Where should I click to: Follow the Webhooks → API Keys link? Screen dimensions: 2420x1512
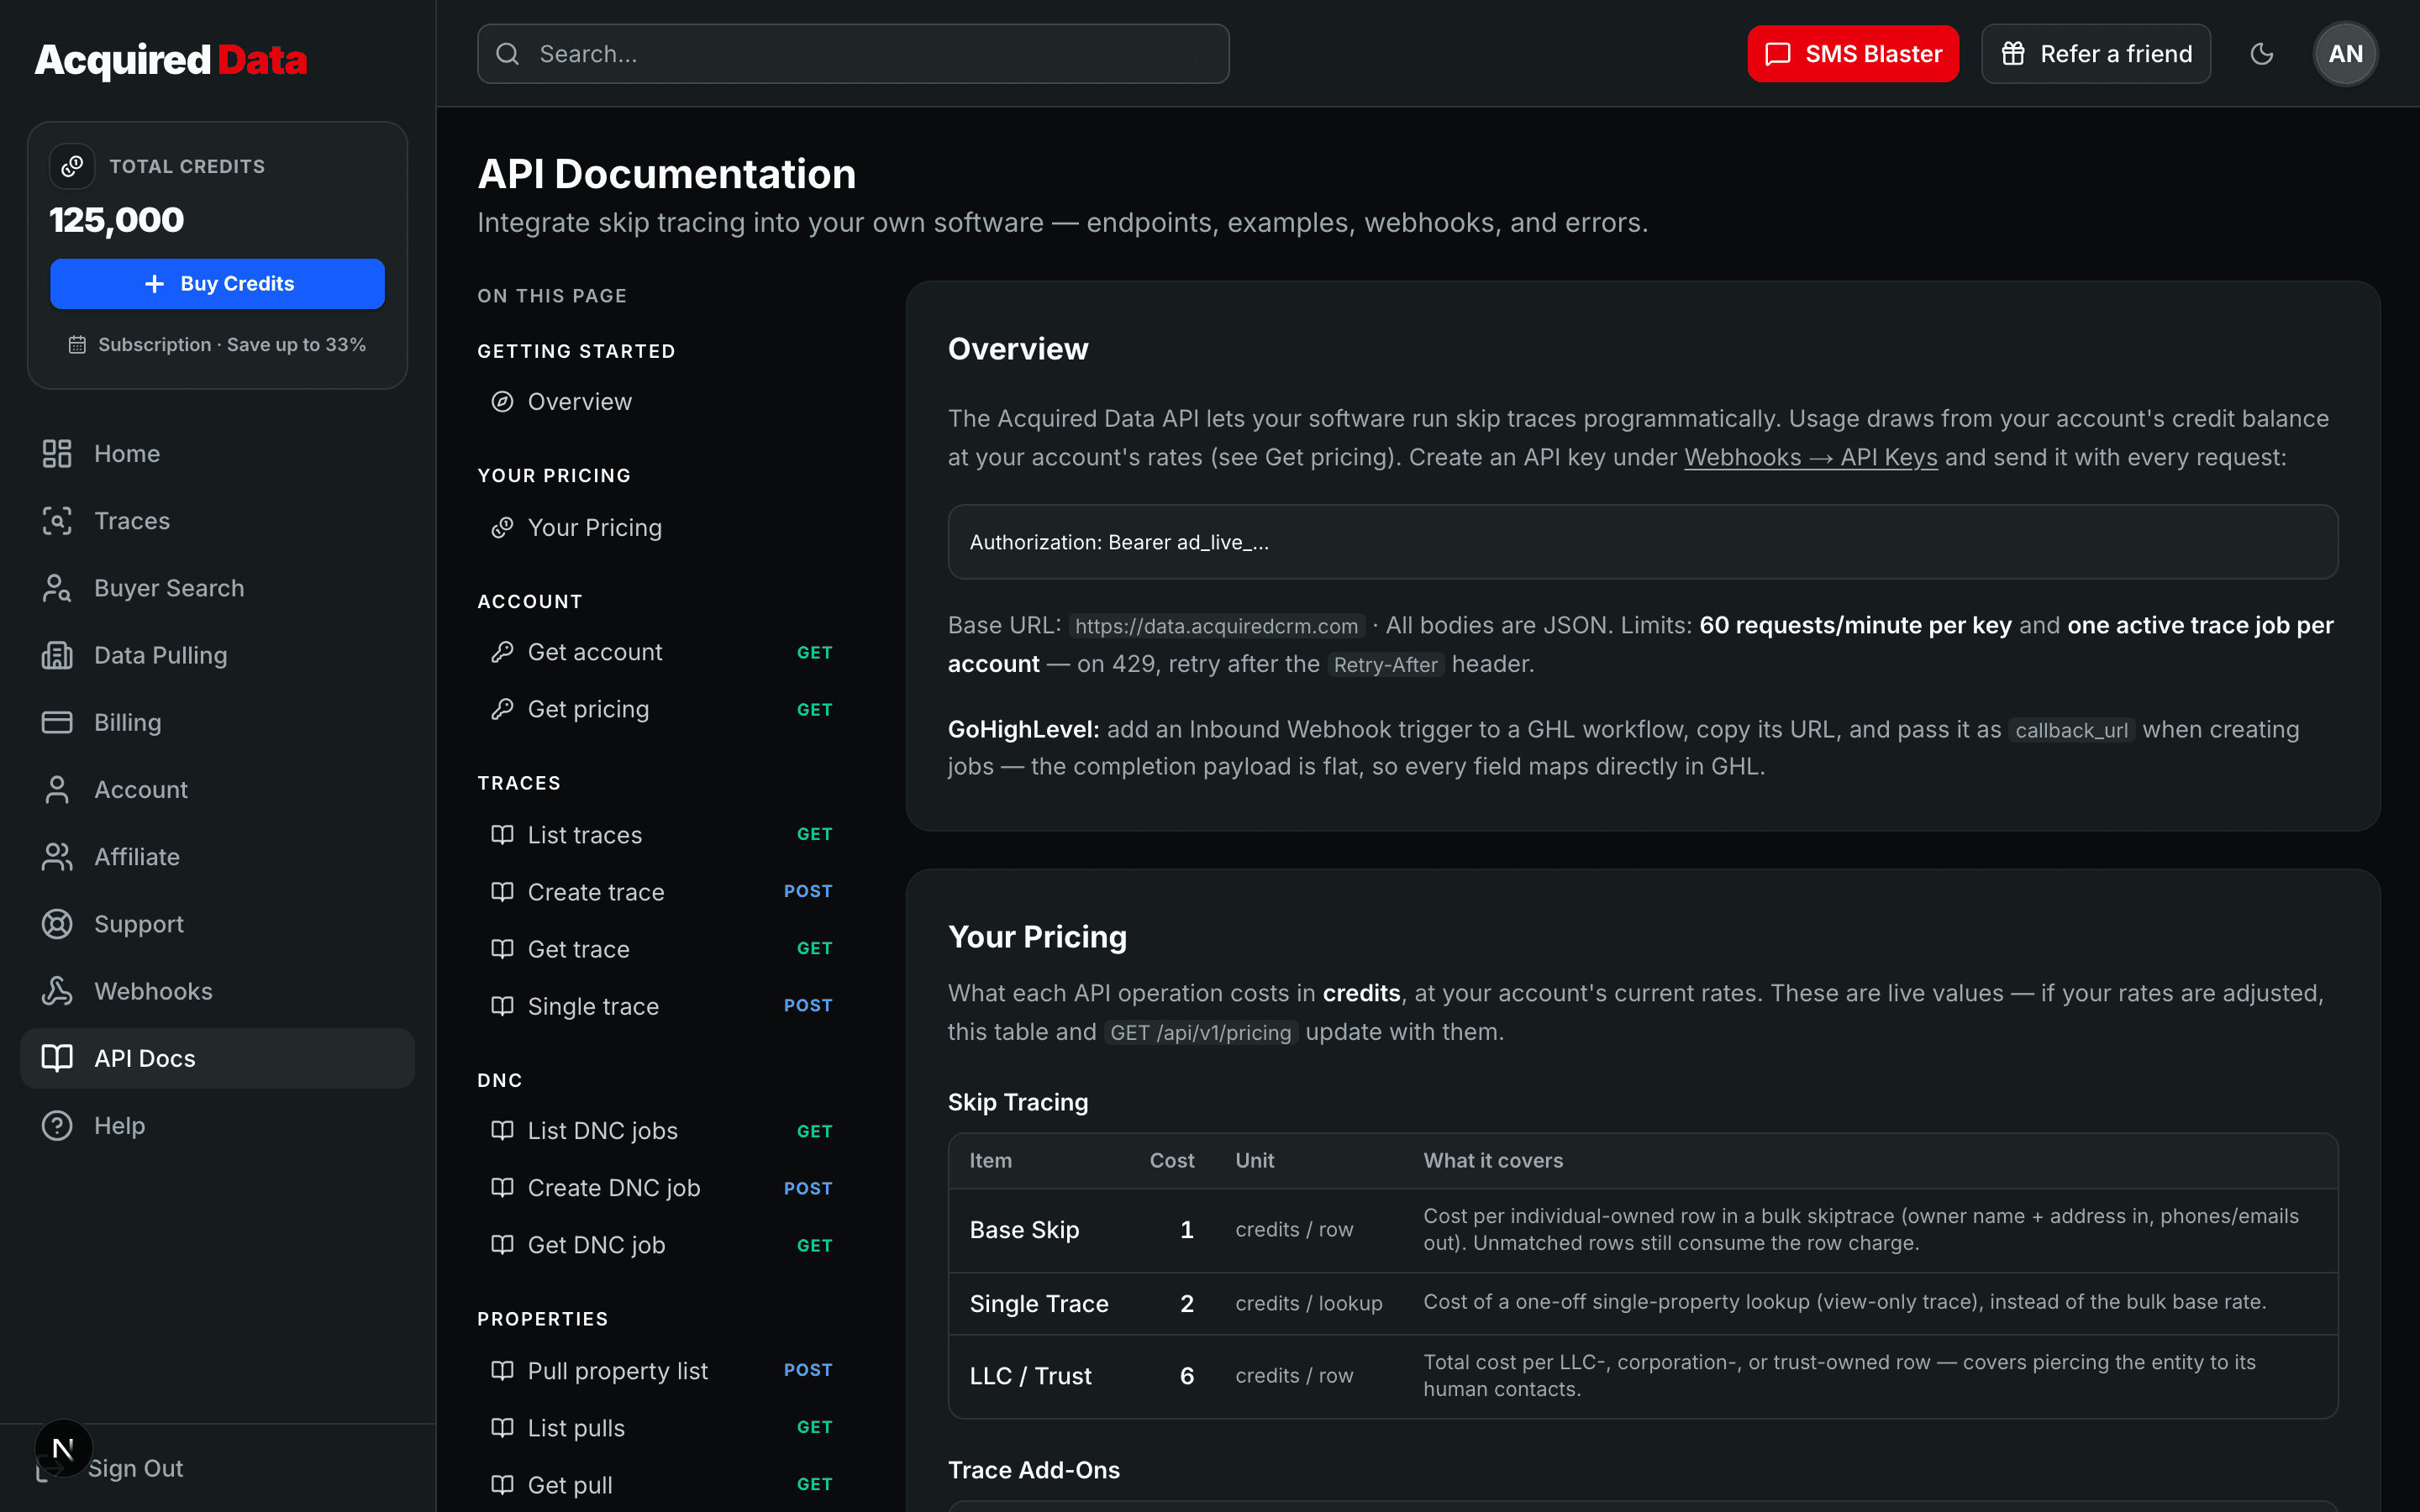[x=1810, y=458]
